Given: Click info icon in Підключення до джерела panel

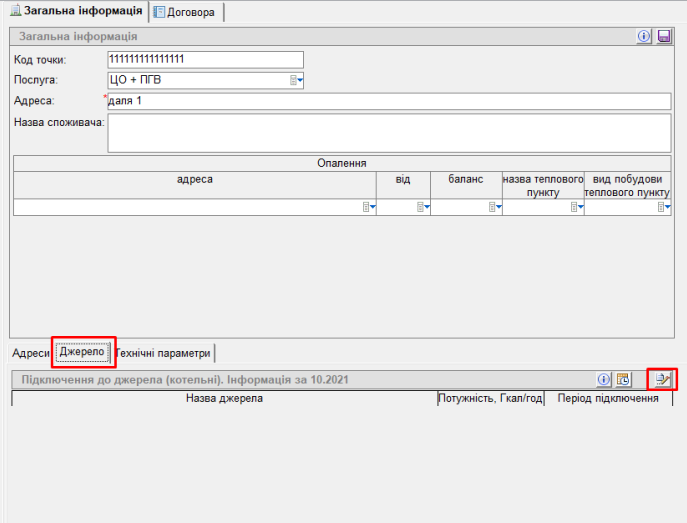Looking at the screenshot, I should [604, 379].
